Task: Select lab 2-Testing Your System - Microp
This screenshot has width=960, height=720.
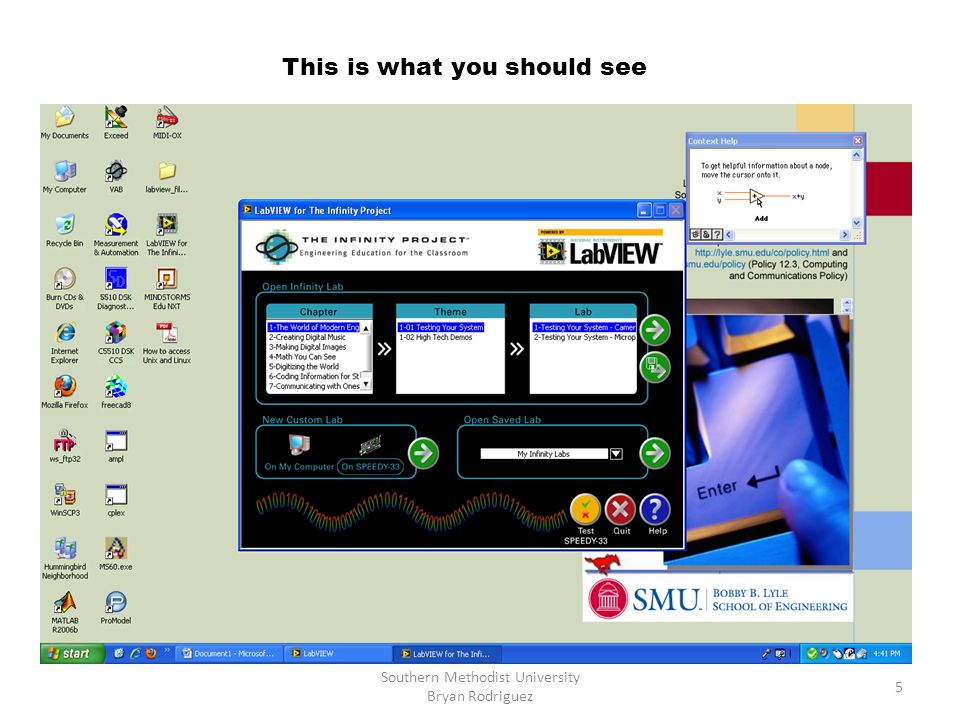Action: [x=584, y=337]
